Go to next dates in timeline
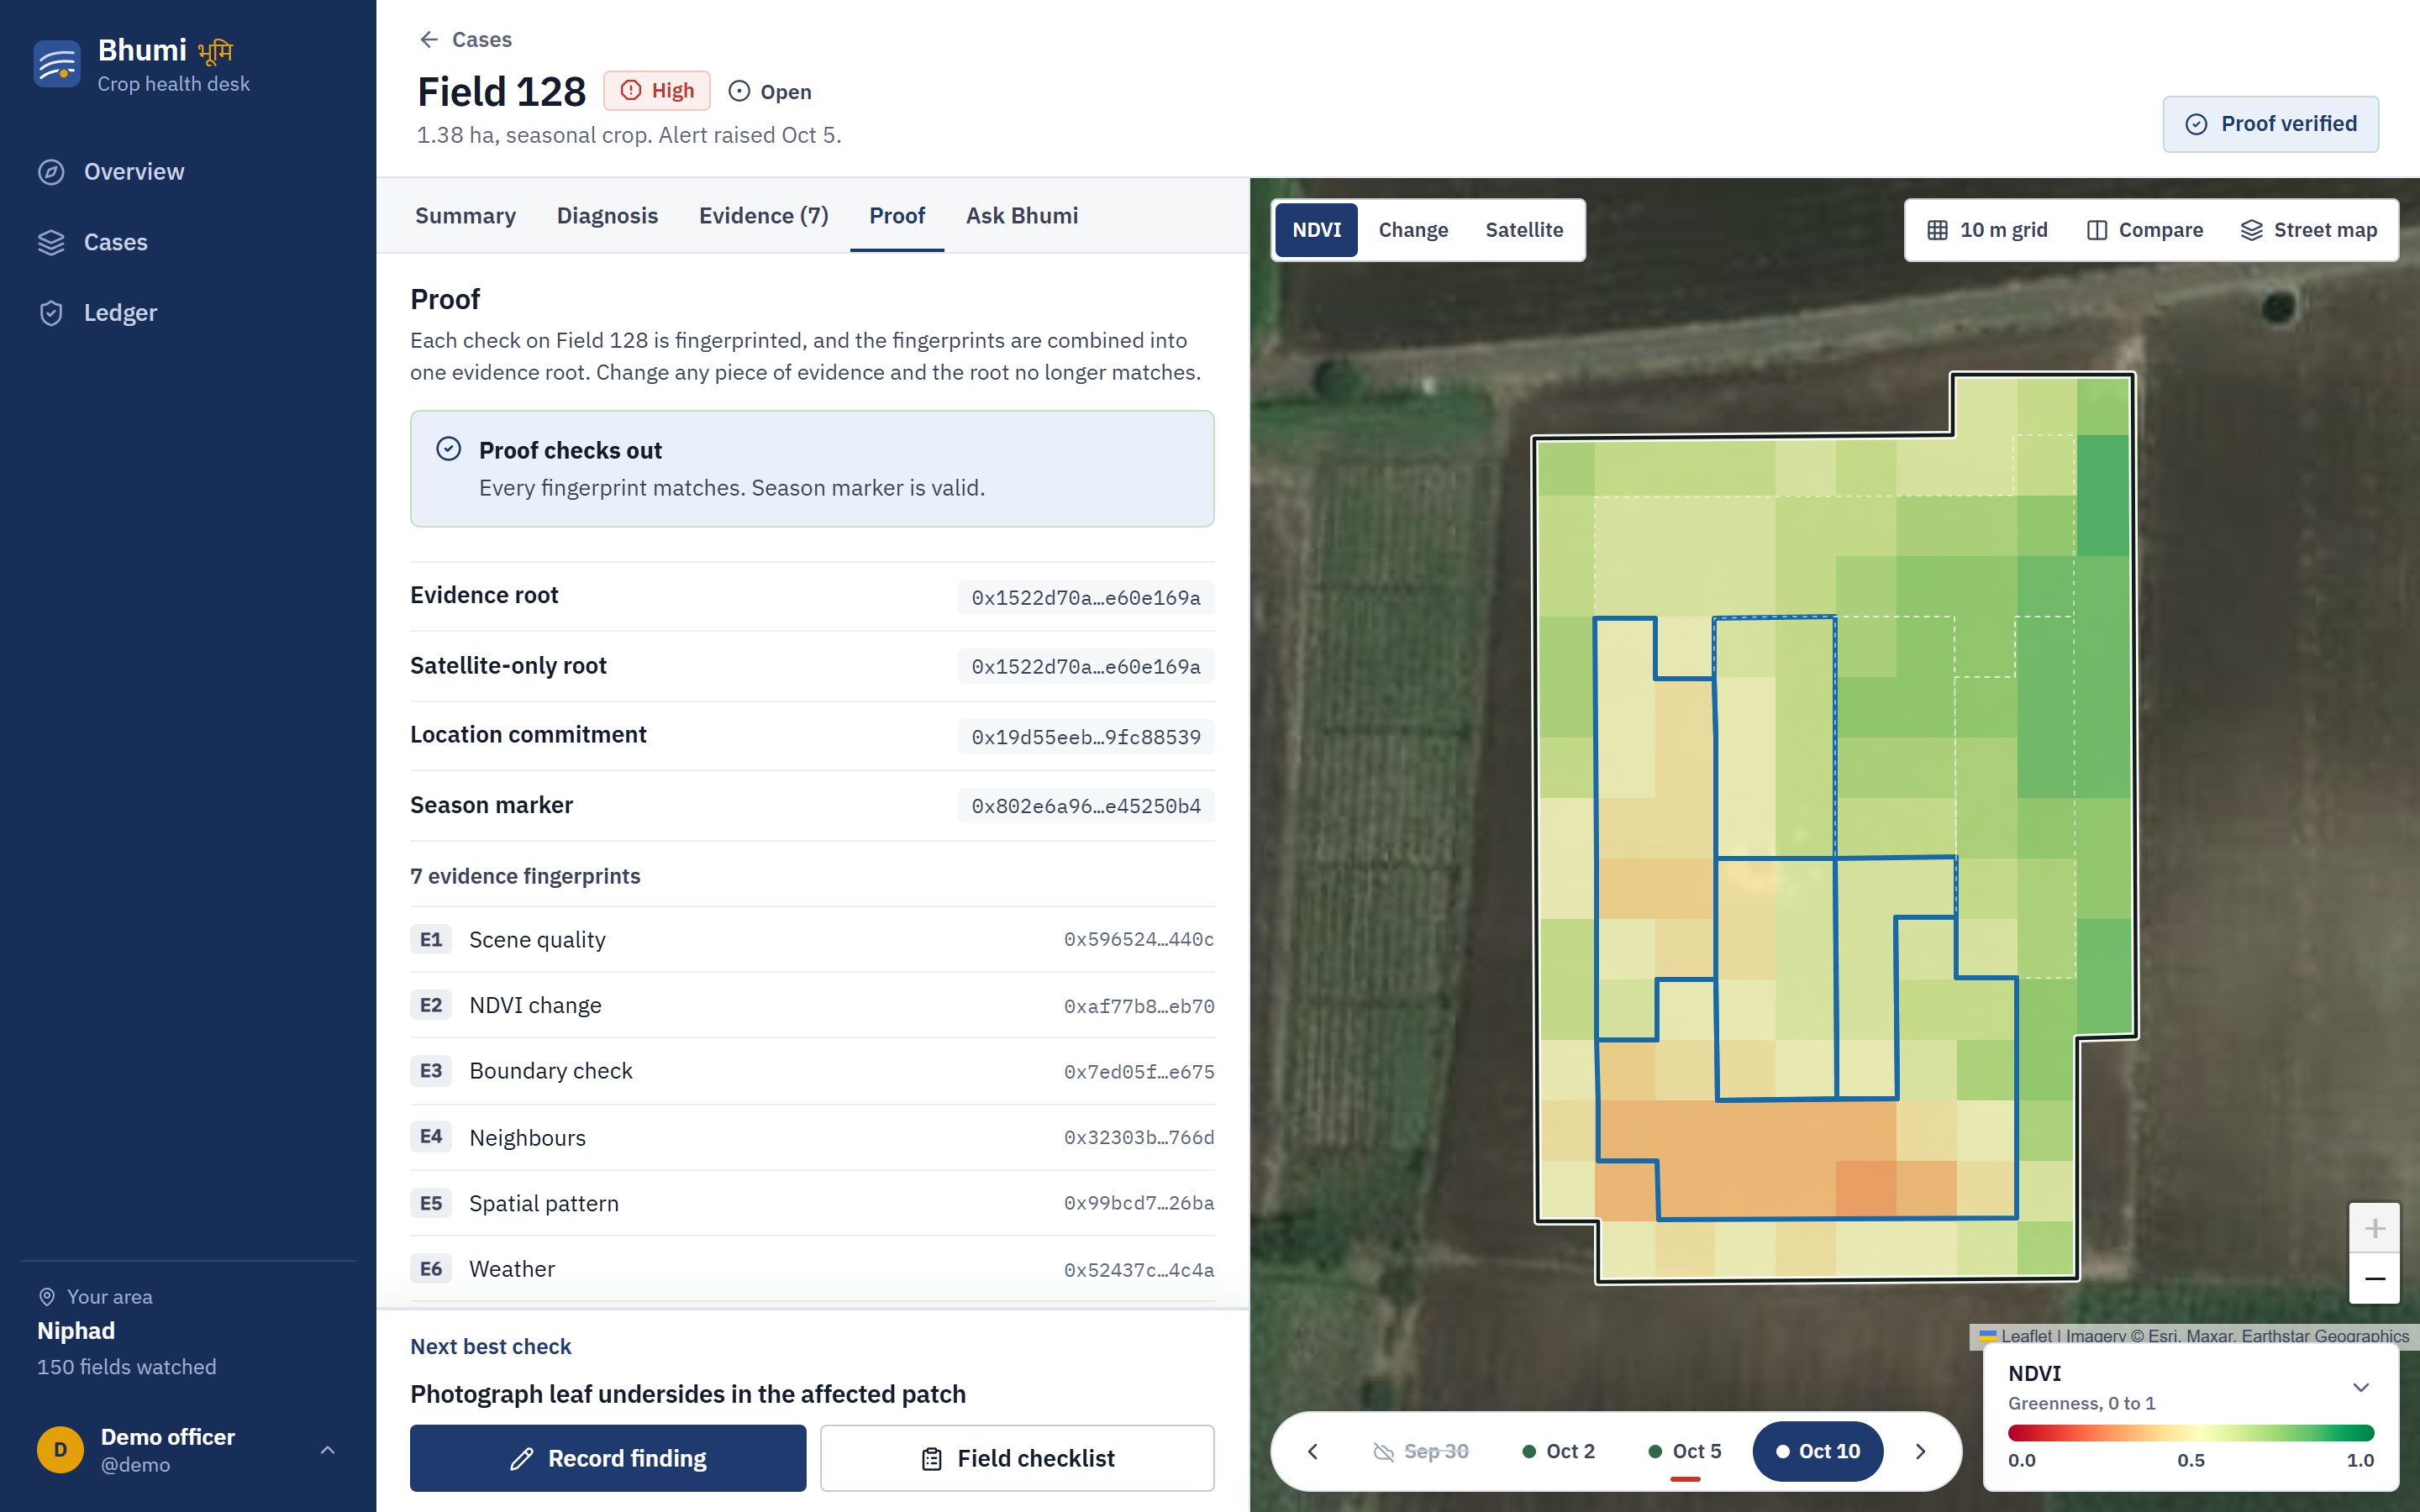 1920,1451
